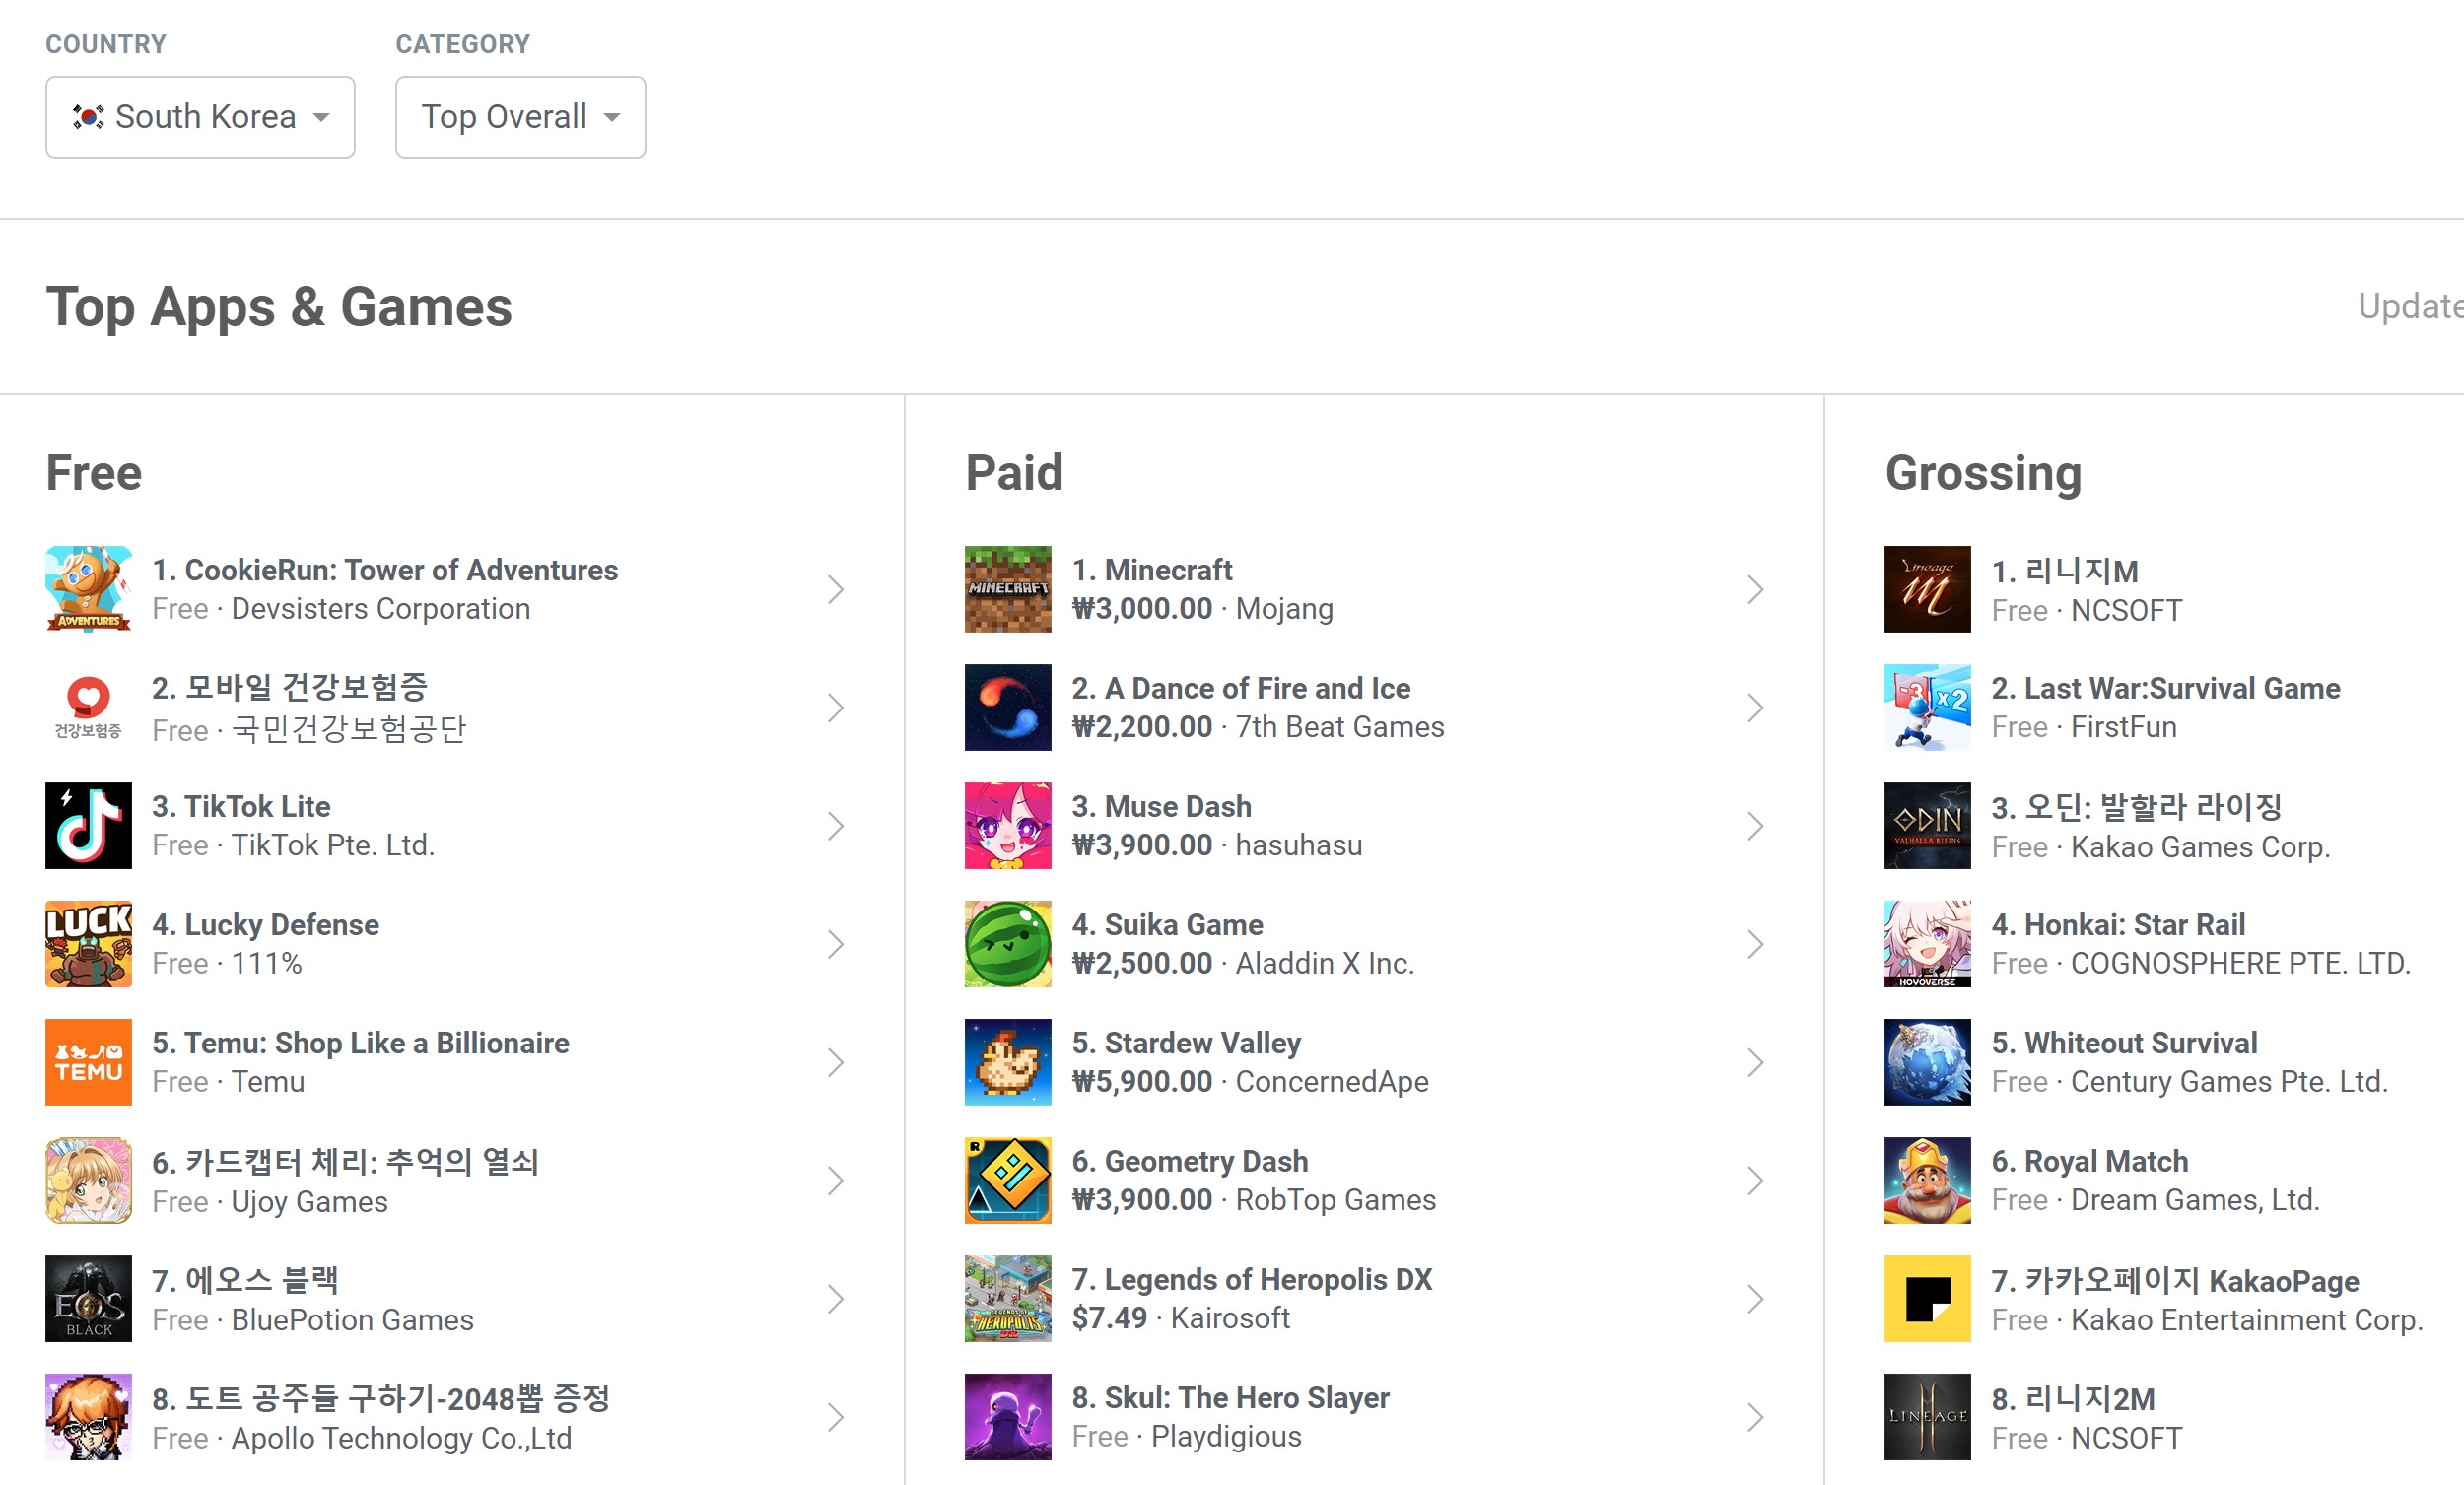The height and width of the screenshot is (1485, 2464).
Task: Click the Temu orange app icon
Action: tap(88, 1062)
